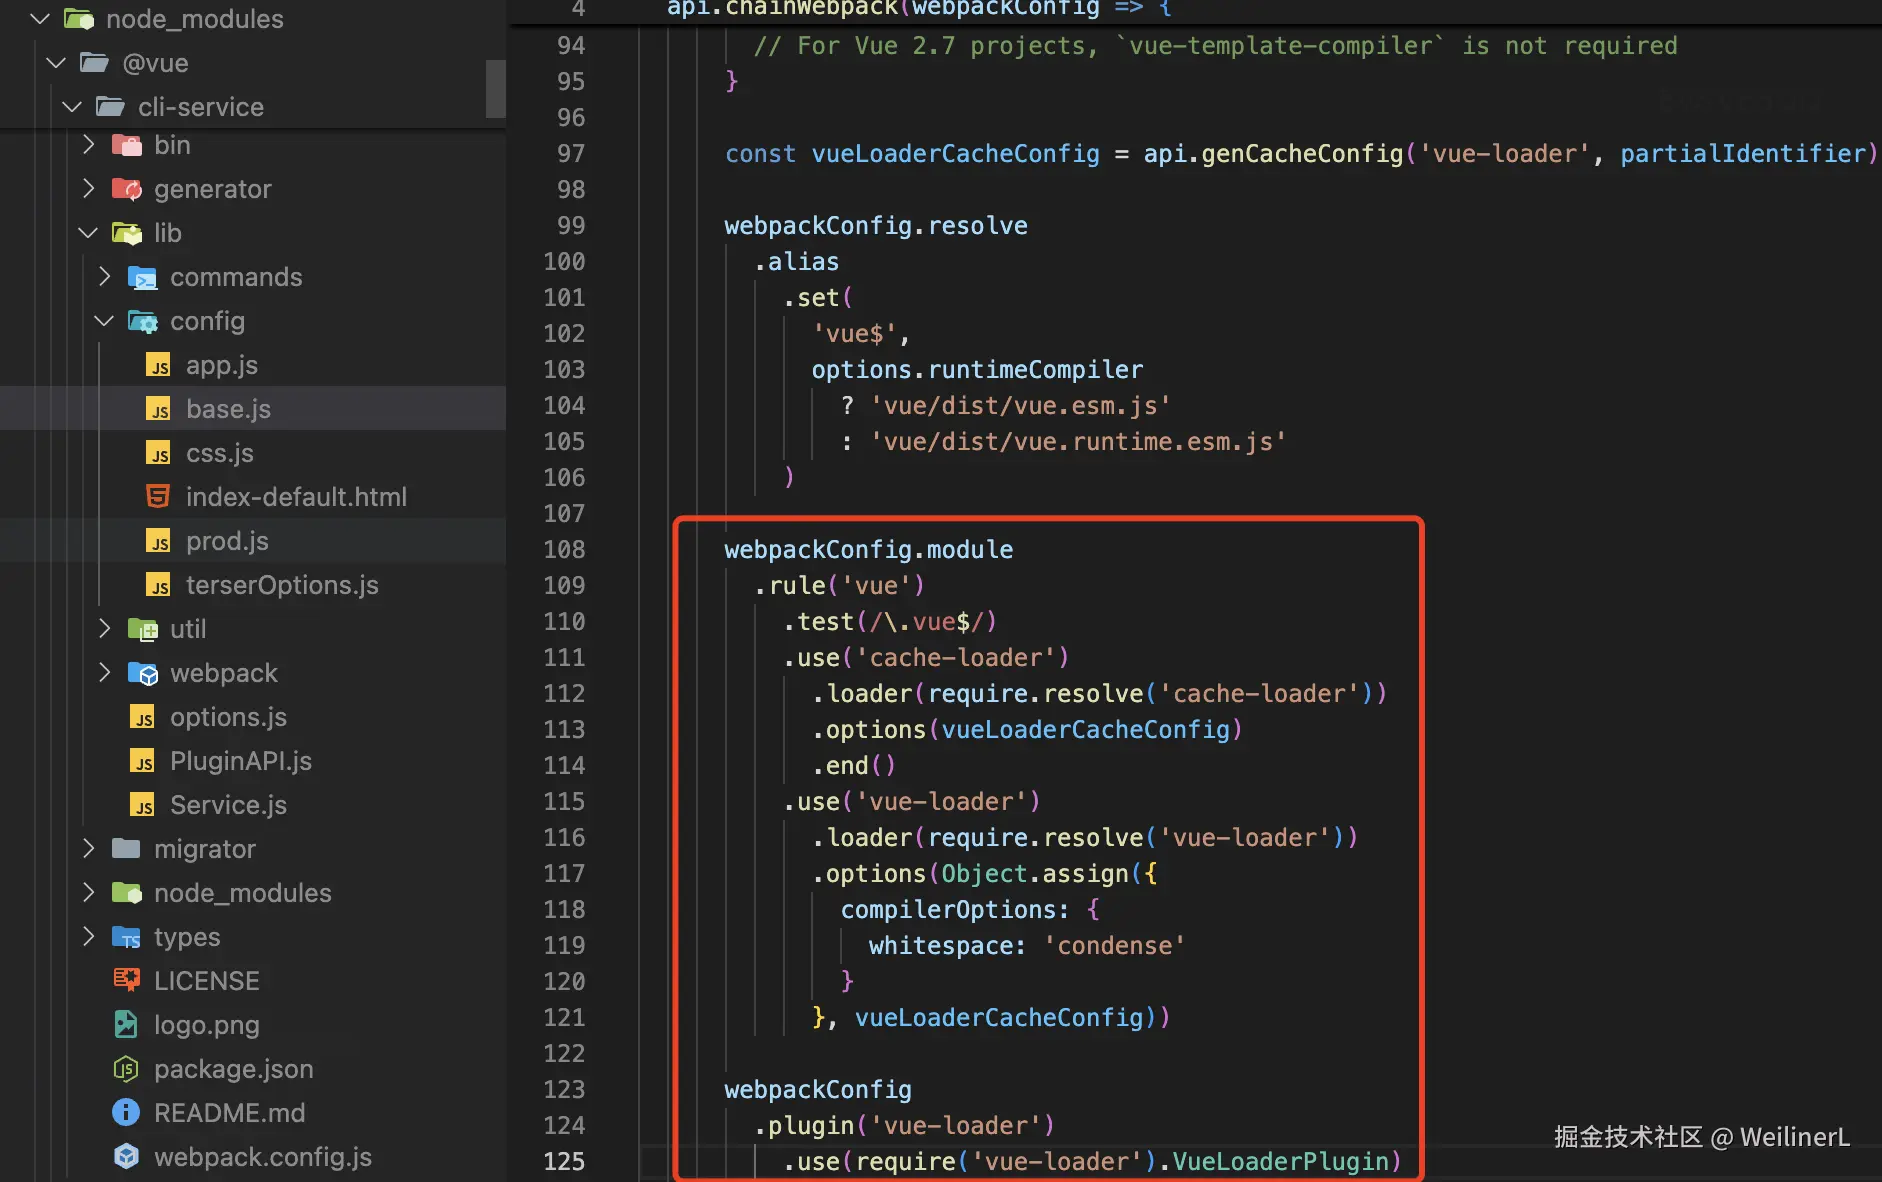The image size is (1882, 1182).
Task: Click the /\.vue$/ regex on line 111
Action: click(x=927, y=622)
